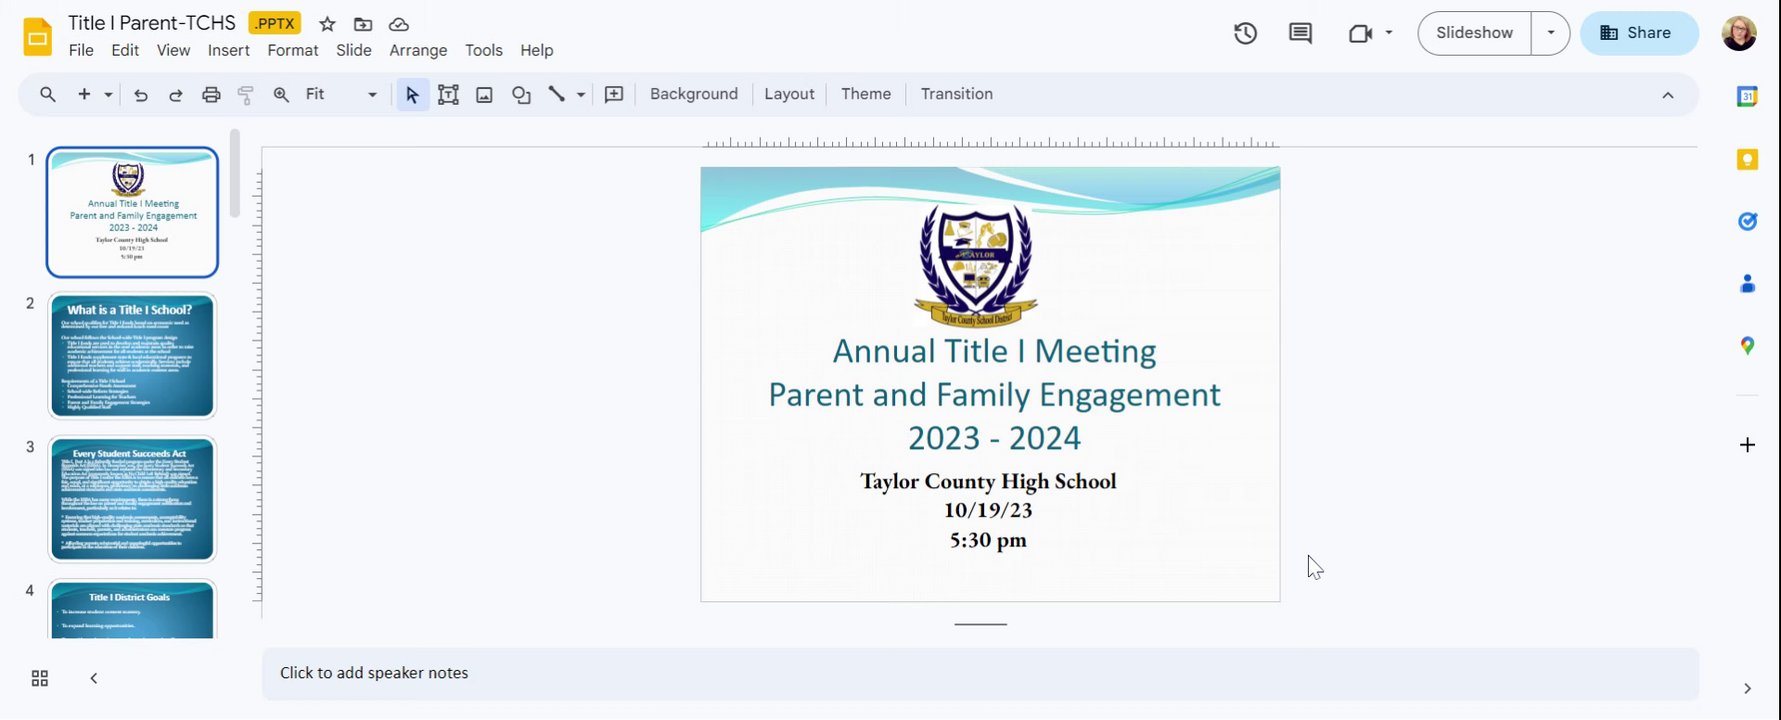Screen dimensions: 1781x720
Task: Open the Edit menu
Action: coord(125,50)
